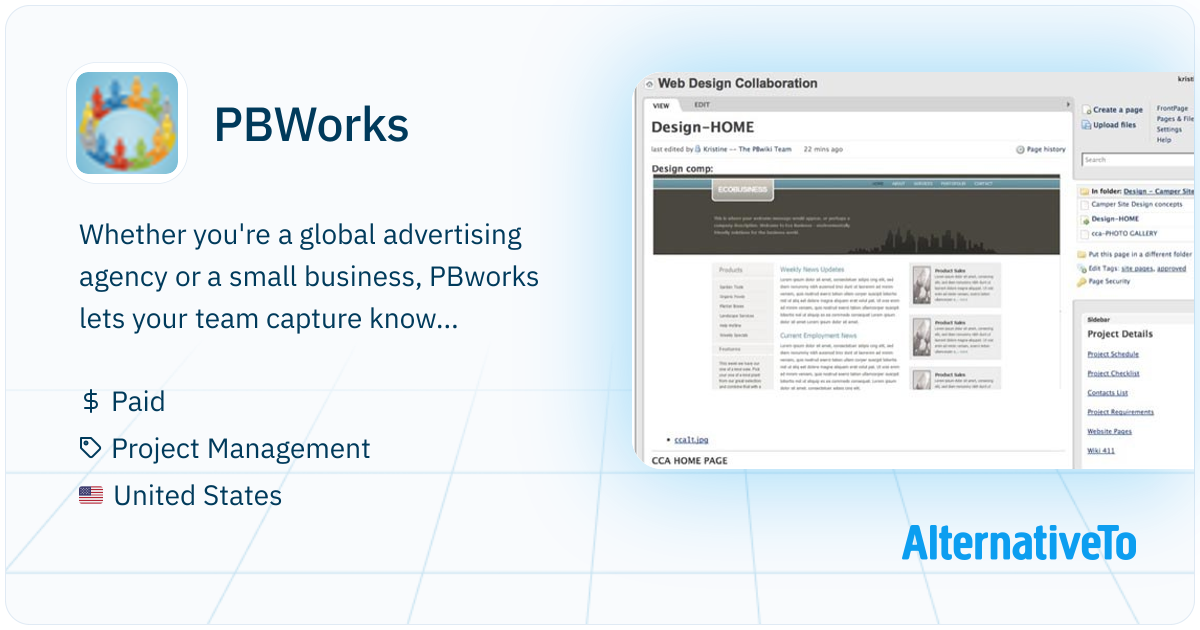Open workspace Settings link
1200x630 pixels.
[1169, 129]
